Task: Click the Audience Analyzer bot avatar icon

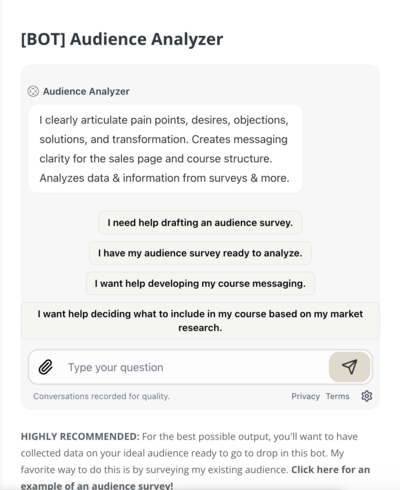Action: tap(33, 91)
